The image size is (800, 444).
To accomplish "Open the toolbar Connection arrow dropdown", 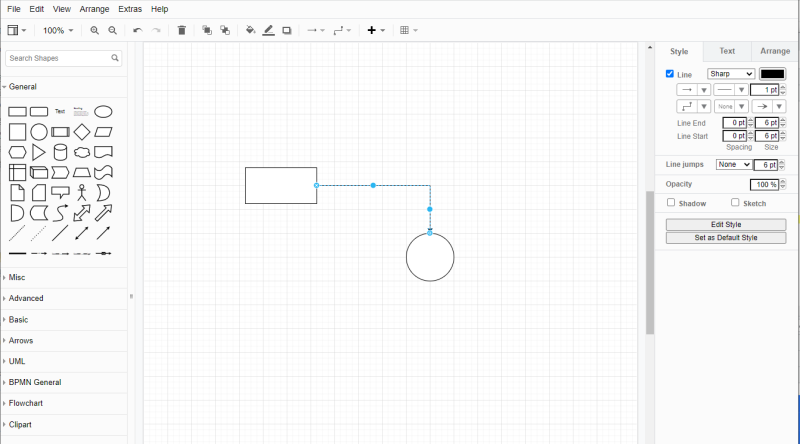I will 316,31.
